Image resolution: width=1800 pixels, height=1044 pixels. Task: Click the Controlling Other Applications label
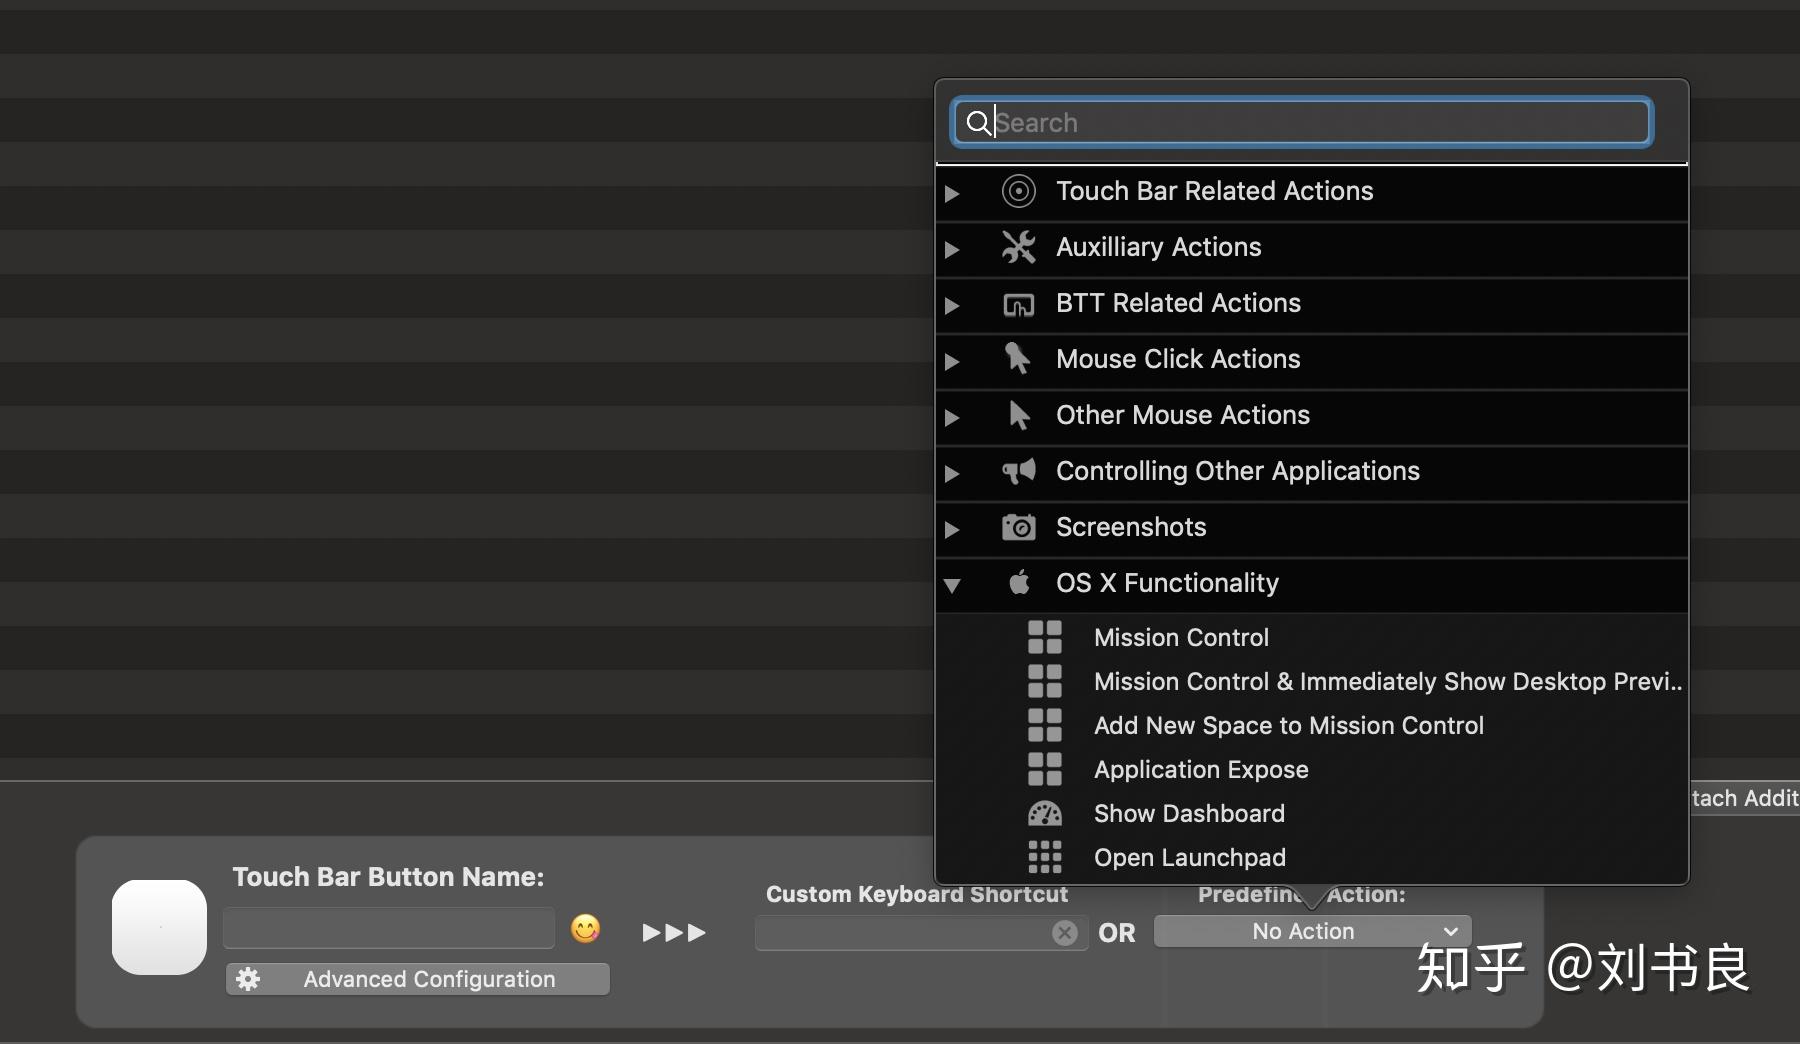tap(1237, 471)
